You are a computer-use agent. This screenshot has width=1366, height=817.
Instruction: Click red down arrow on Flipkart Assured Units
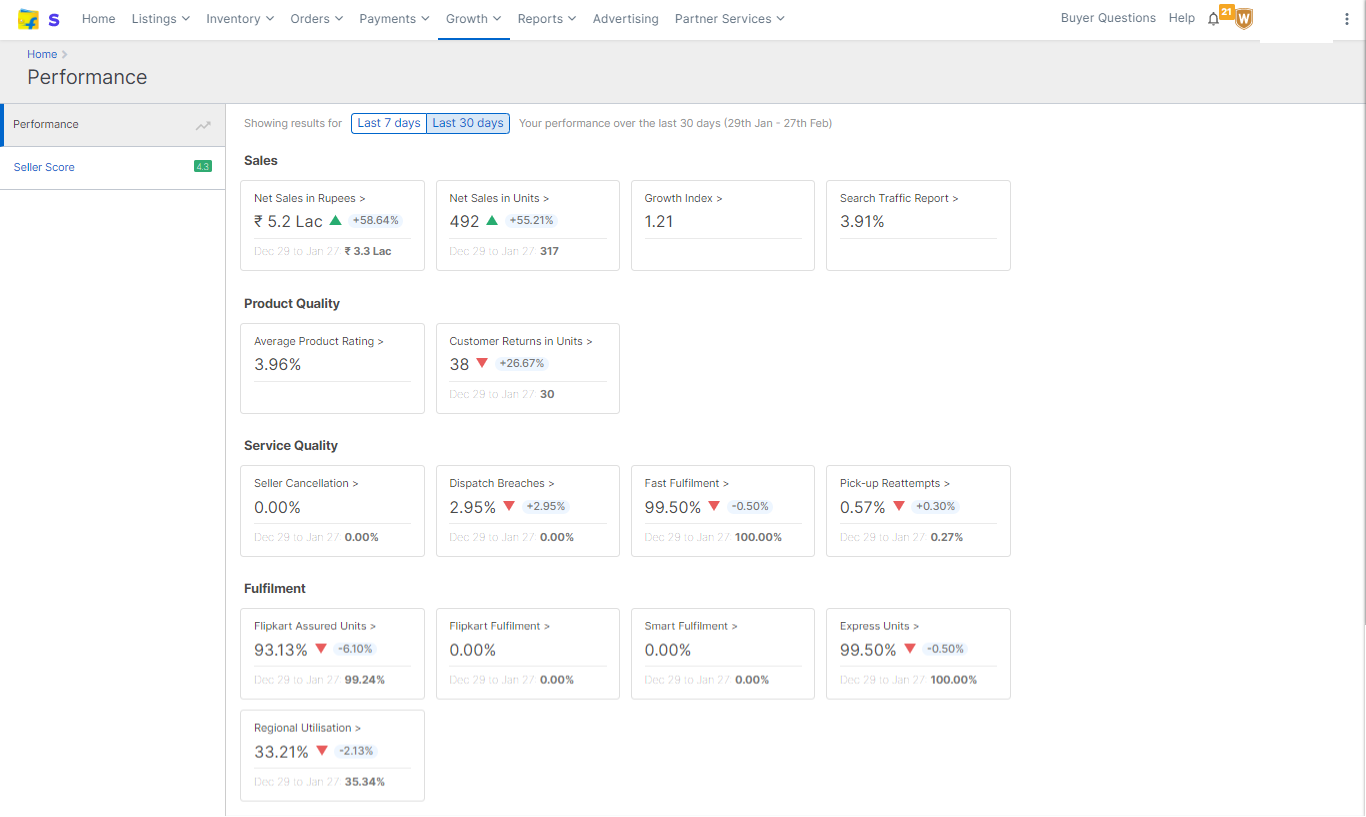click(321, 649)
